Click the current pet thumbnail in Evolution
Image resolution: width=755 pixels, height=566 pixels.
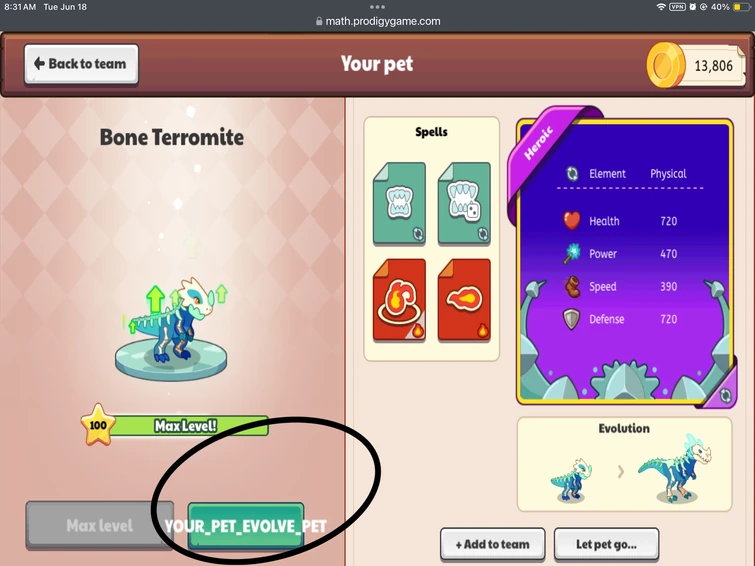(x=572, y=480)
